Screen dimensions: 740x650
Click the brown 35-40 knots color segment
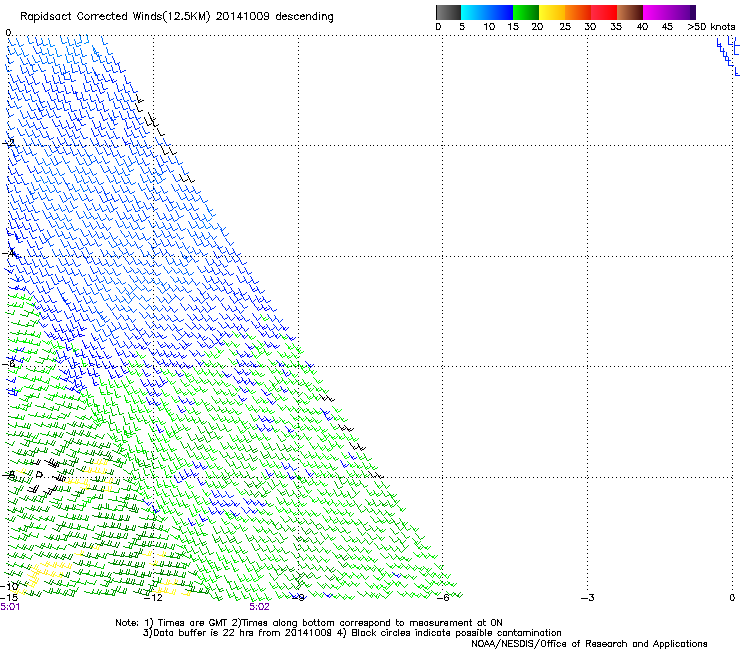pos(630,12)
